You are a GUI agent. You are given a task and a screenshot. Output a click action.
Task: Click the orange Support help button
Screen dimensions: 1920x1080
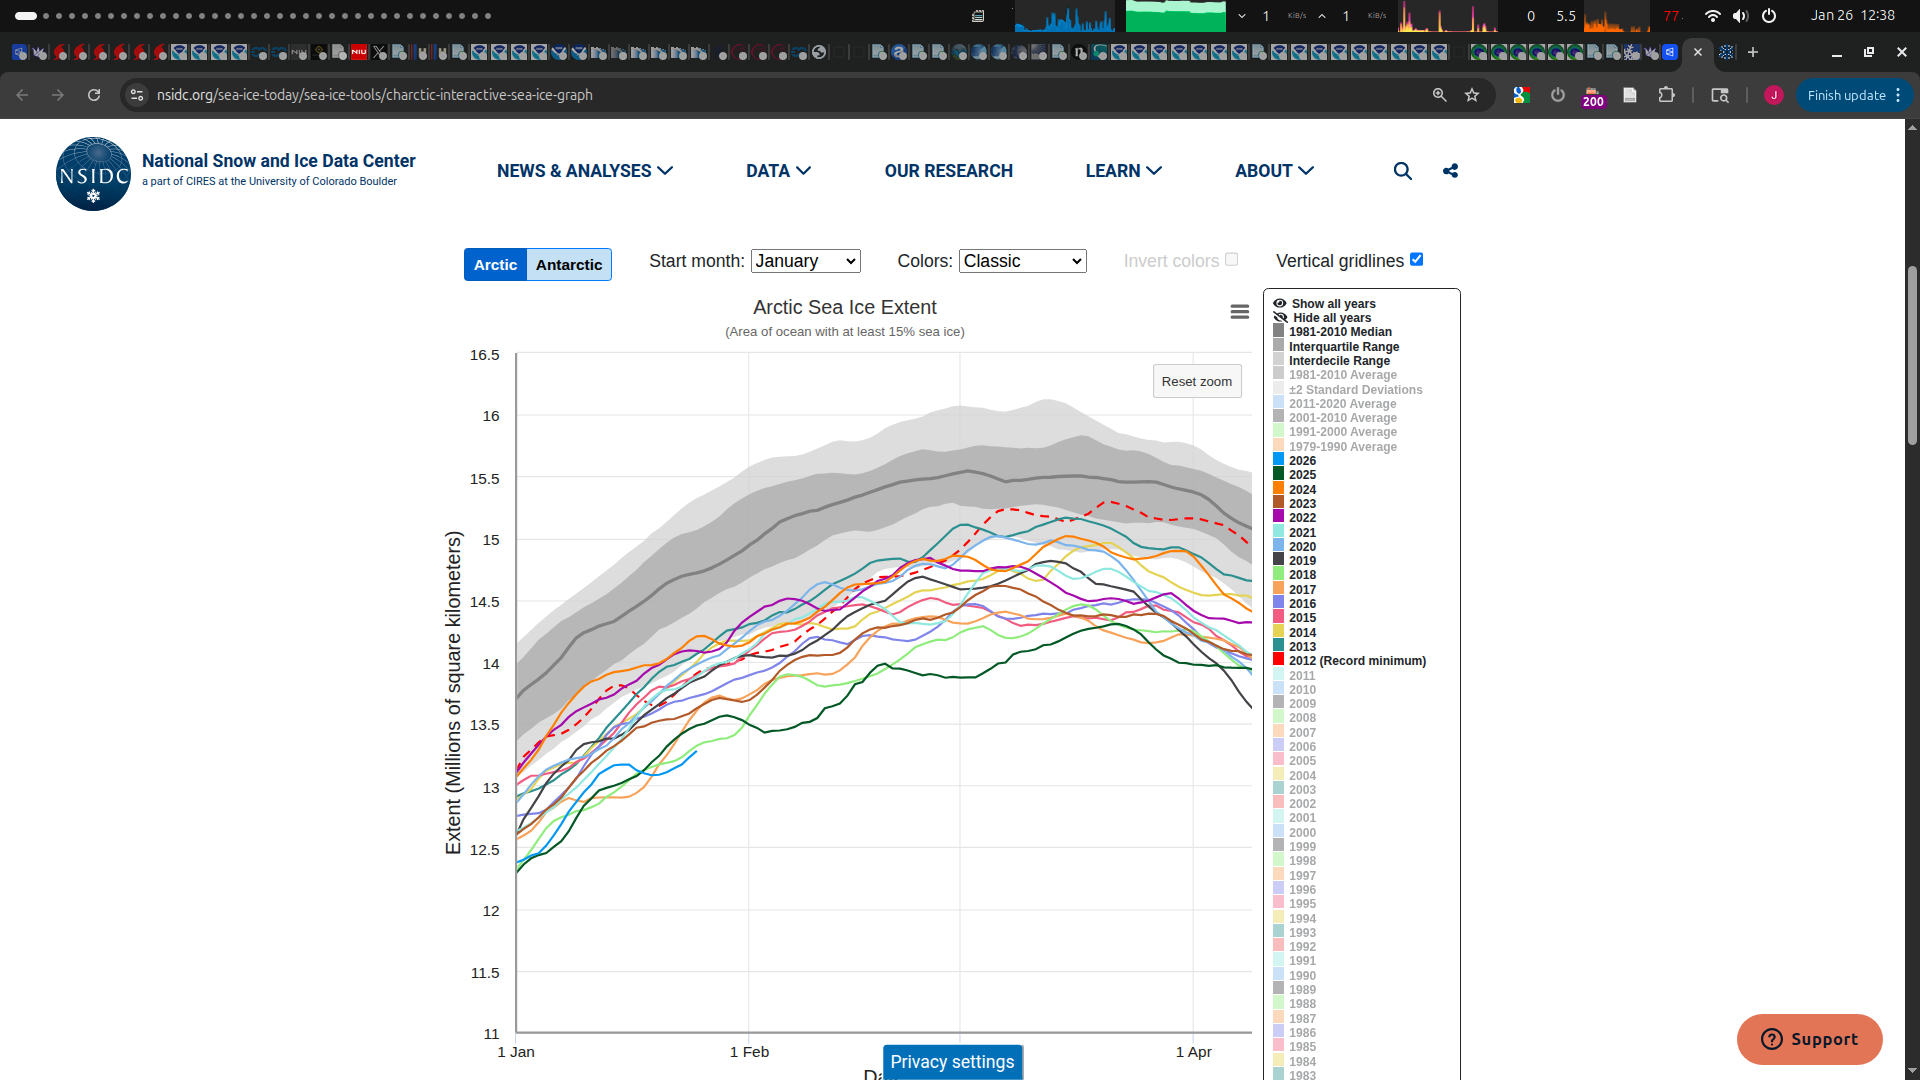1809,1039
